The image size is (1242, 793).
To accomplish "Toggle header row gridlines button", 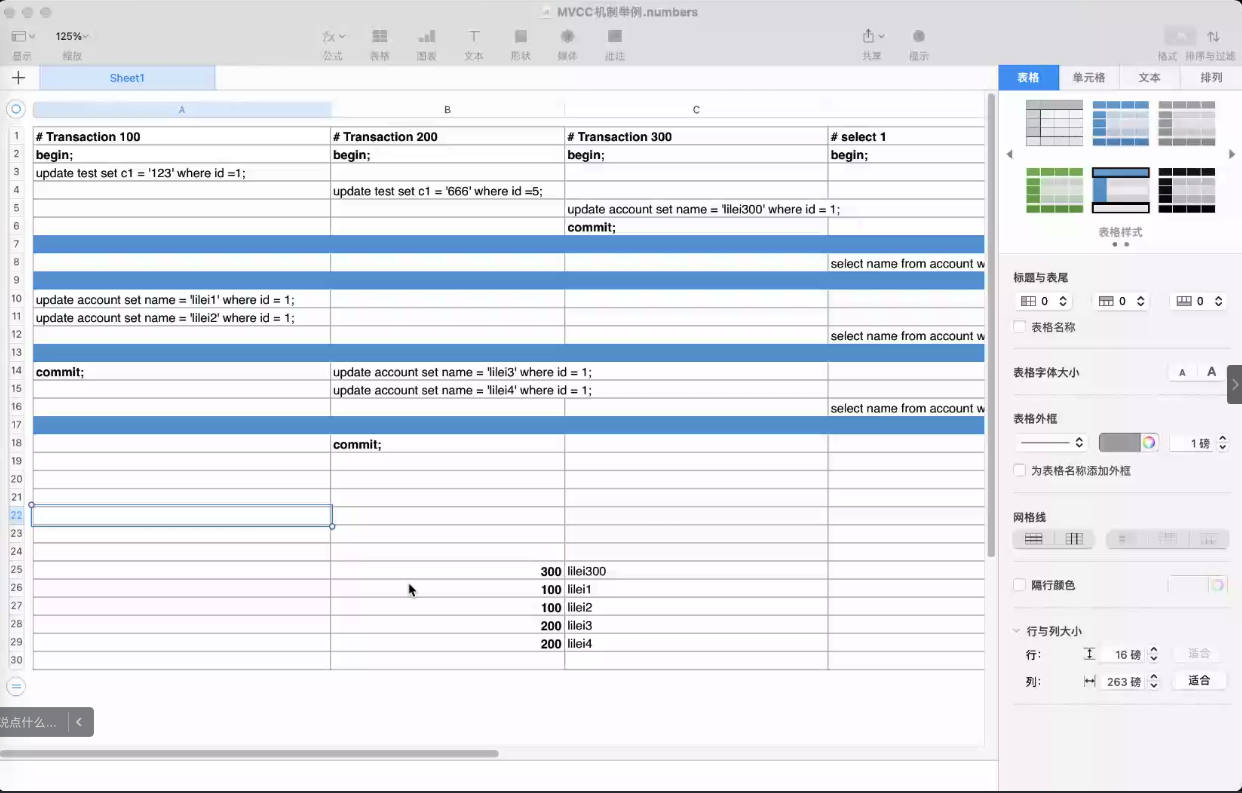I will (1167, 539).
